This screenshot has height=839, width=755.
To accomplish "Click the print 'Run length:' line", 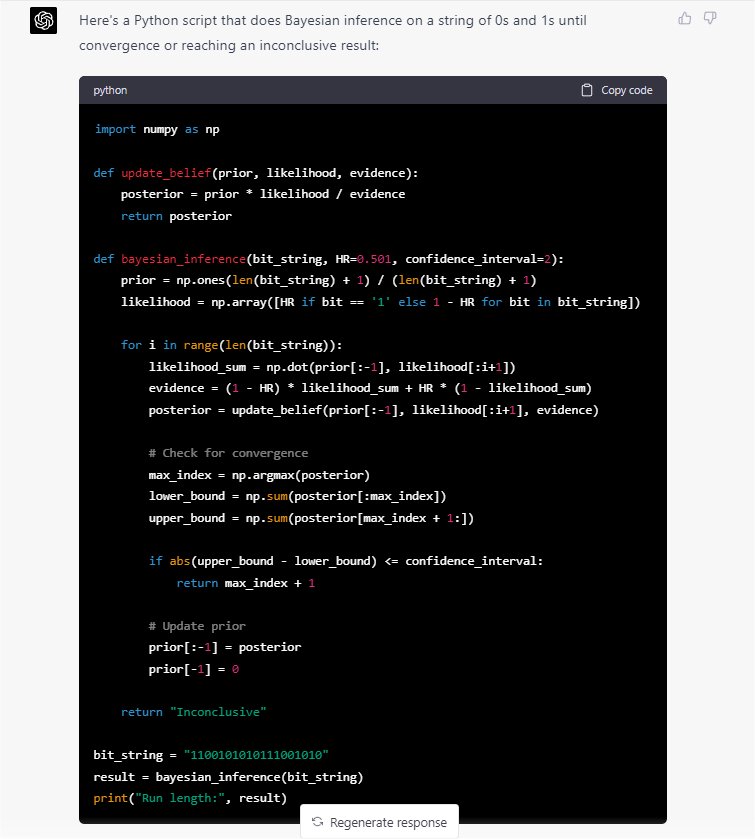I will (x=190, y=798).
